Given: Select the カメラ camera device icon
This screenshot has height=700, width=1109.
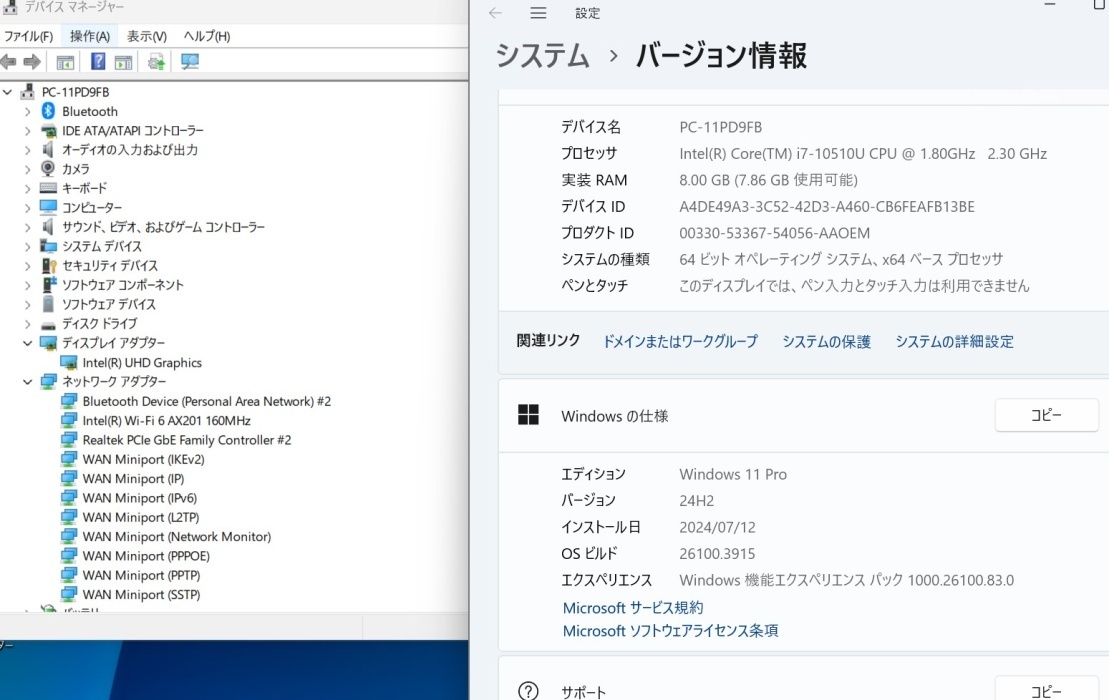Looking at the screenshot, I should point(48,169).
